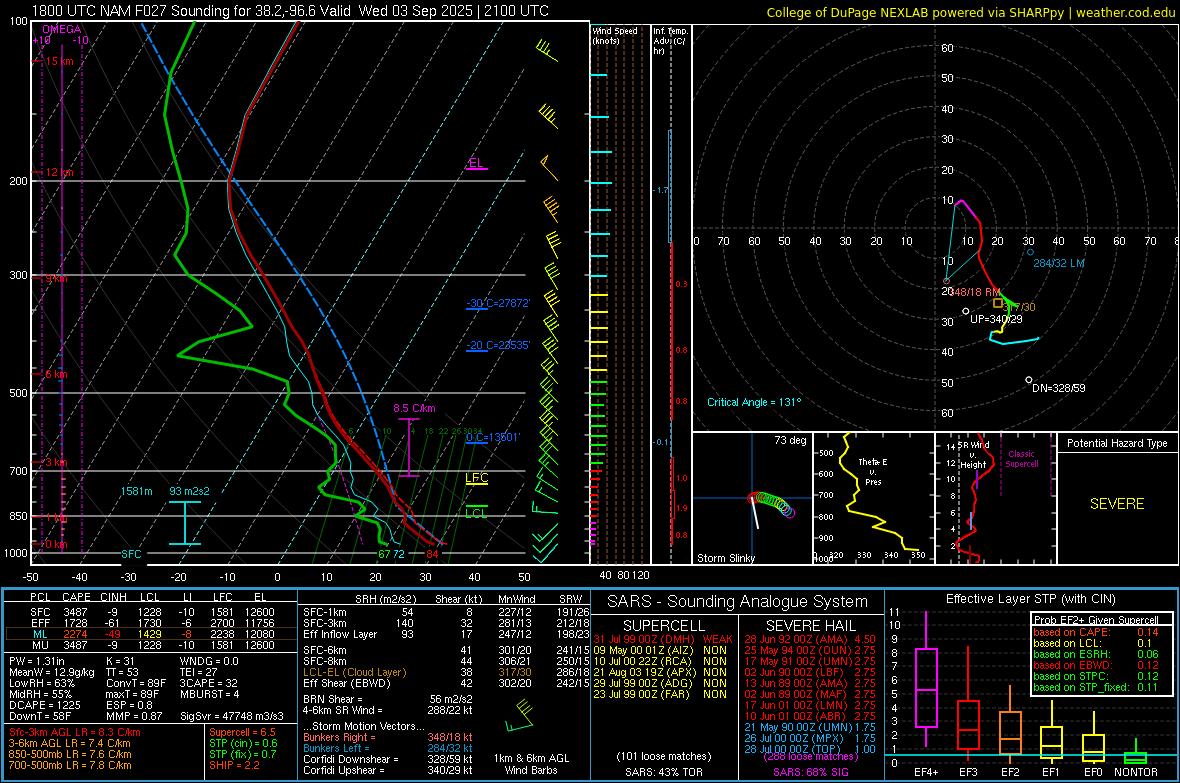Click the LCL-EL (Cloud Layer) row
The height and width of the screenshot is (783, 1180).
pos(446,672)
